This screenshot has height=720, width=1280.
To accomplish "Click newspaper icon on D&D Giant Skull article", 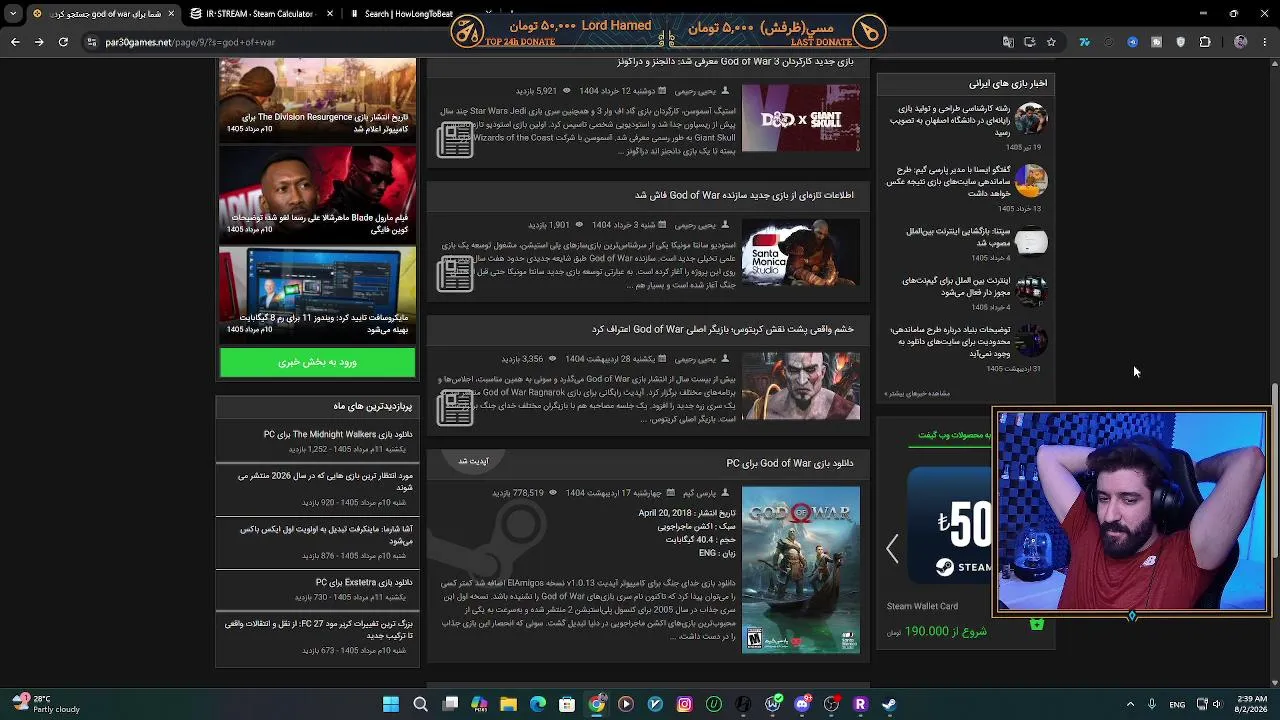I will (x=455, y=140).
